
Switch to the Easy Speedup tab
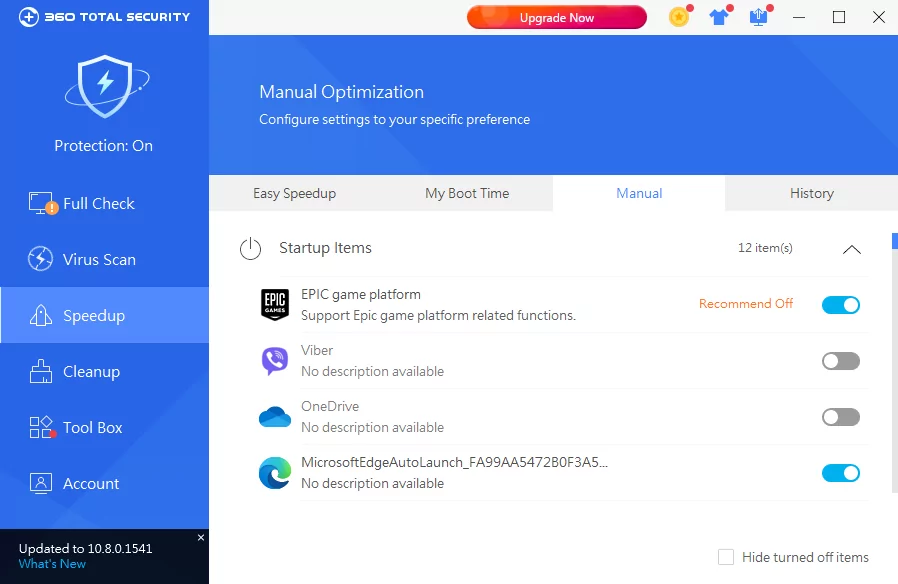[x=294, y=194]
